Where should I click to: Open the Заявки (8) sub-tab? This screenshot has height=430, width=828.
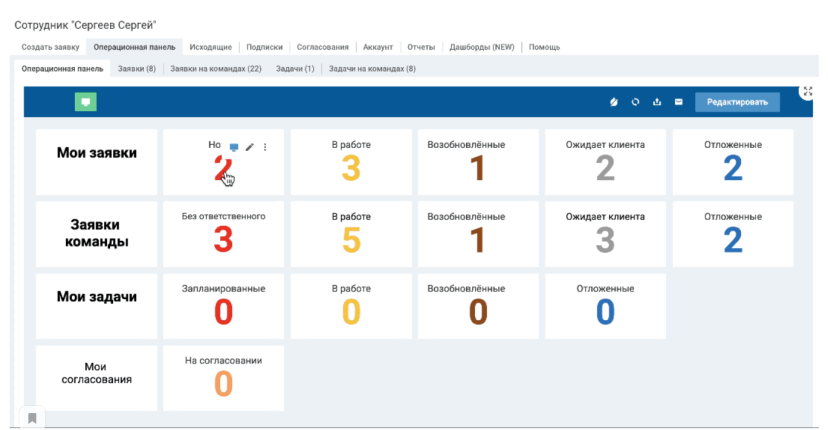[137, 69]
